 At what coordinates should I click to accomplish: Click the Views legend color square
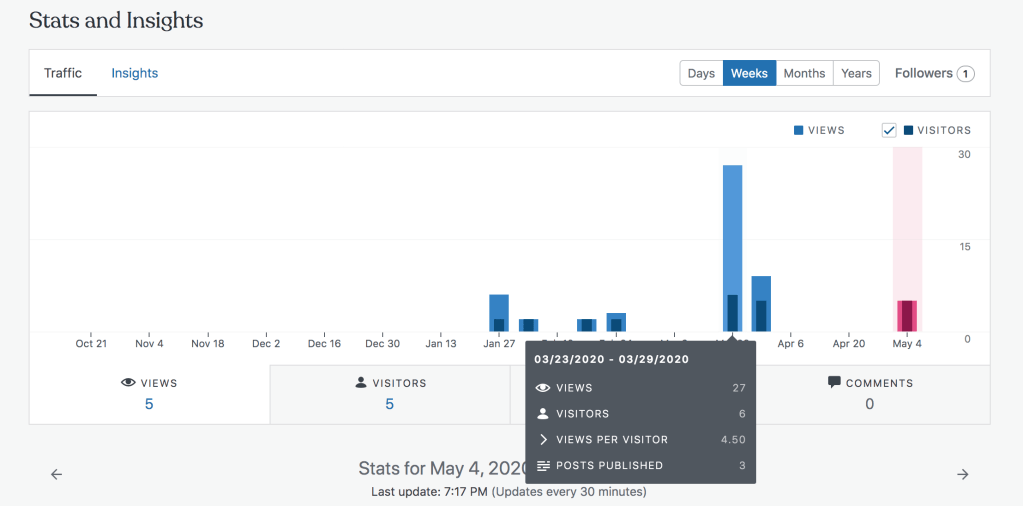[x=799, y=130]
